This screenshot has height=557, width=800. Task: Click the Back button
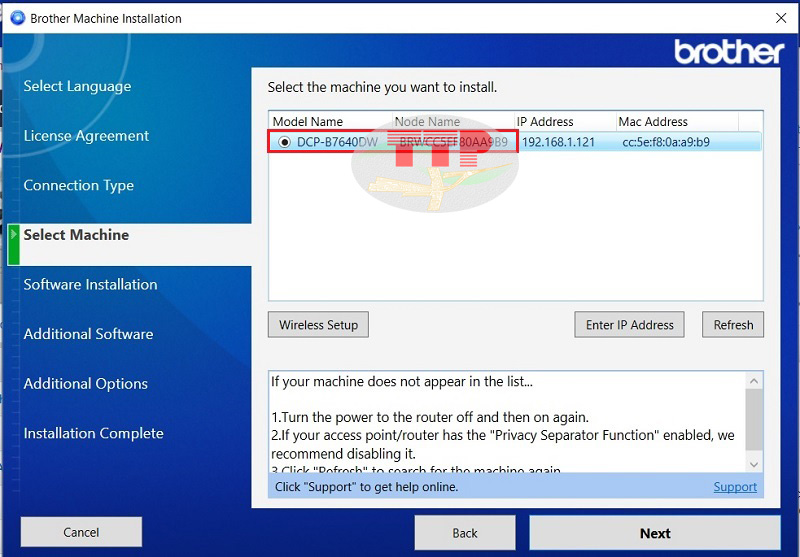pos(465,533)
